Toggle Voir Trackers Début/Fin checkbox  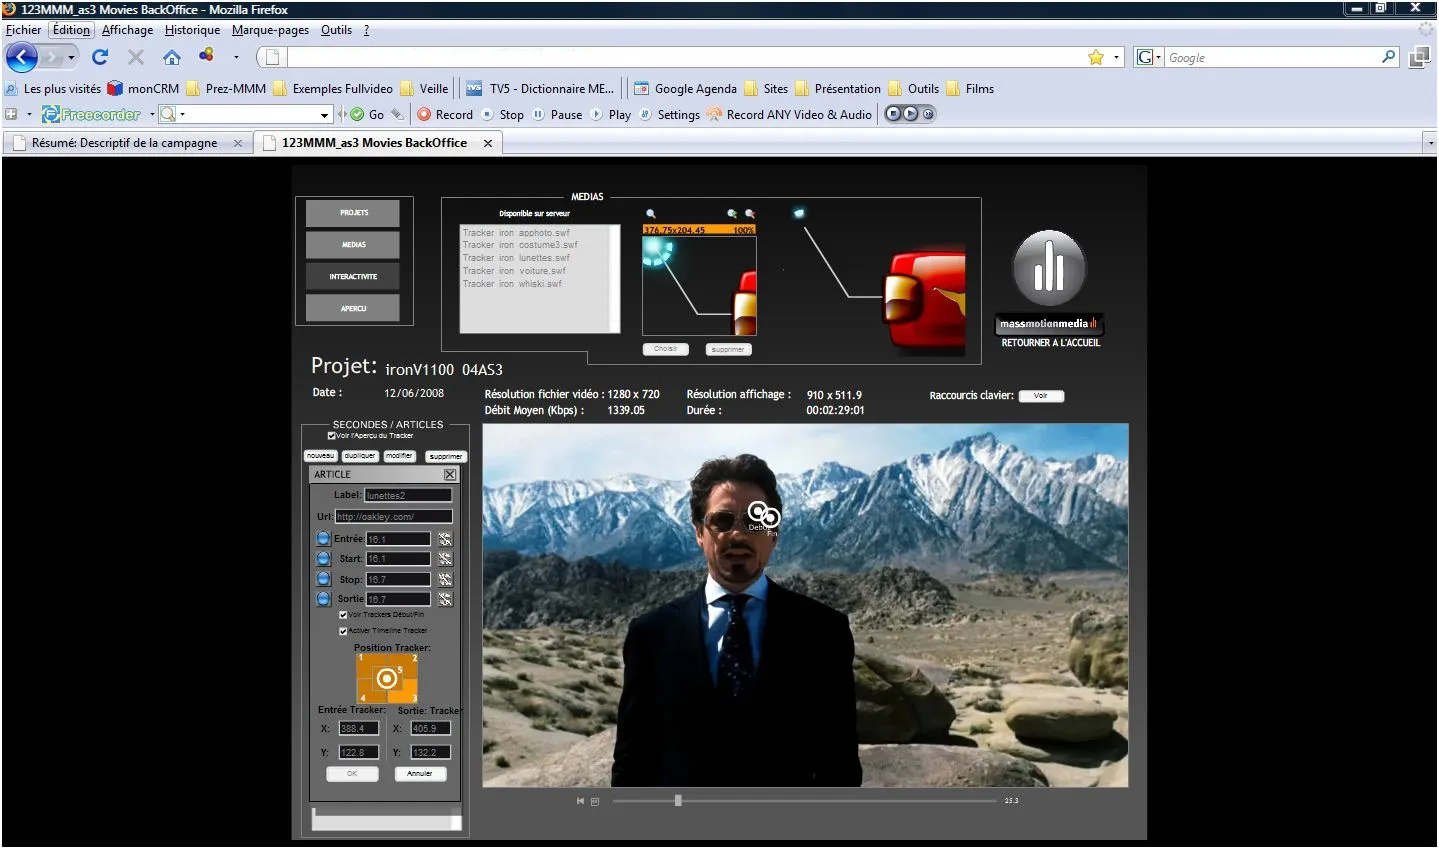(x=343, y=614)
